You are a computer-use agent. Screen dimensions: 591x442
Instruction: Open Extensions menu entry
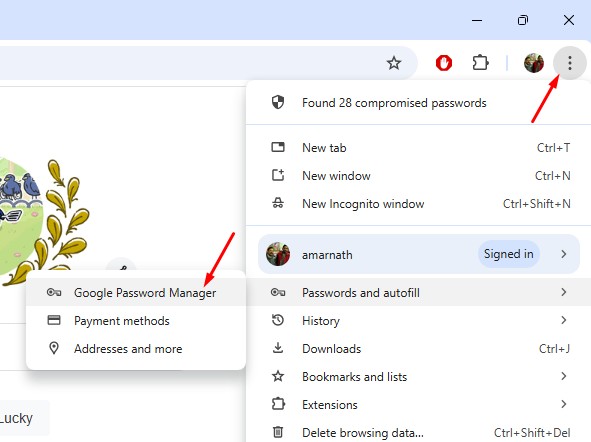coord(418,404)
